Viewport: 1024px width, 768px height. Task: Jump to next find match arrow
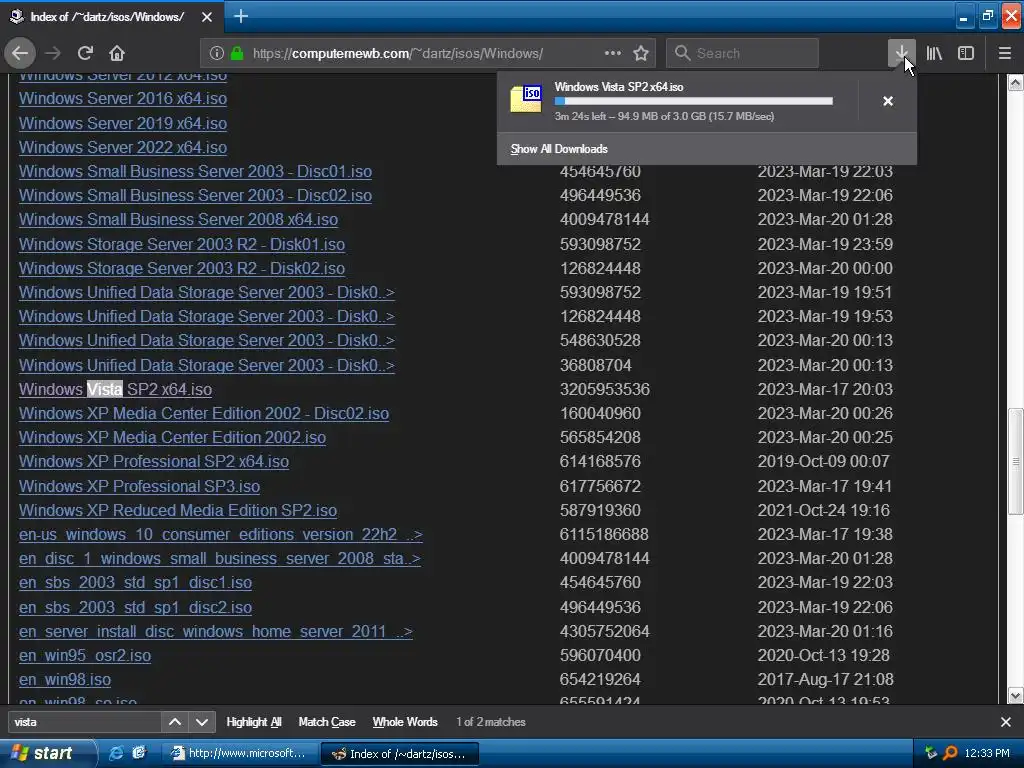point(202,722)
